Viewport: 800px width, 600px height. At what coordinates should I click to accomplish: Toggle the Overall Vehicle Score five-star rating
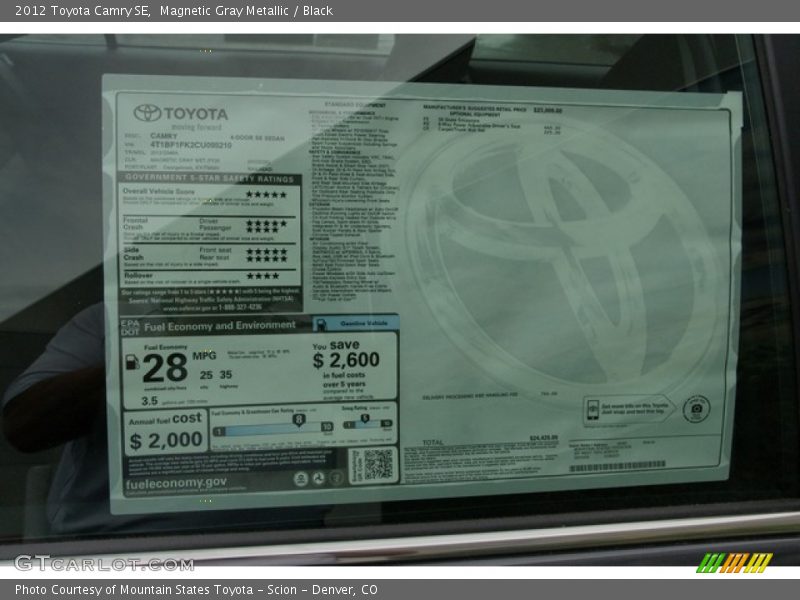click(x=267, y=192)
